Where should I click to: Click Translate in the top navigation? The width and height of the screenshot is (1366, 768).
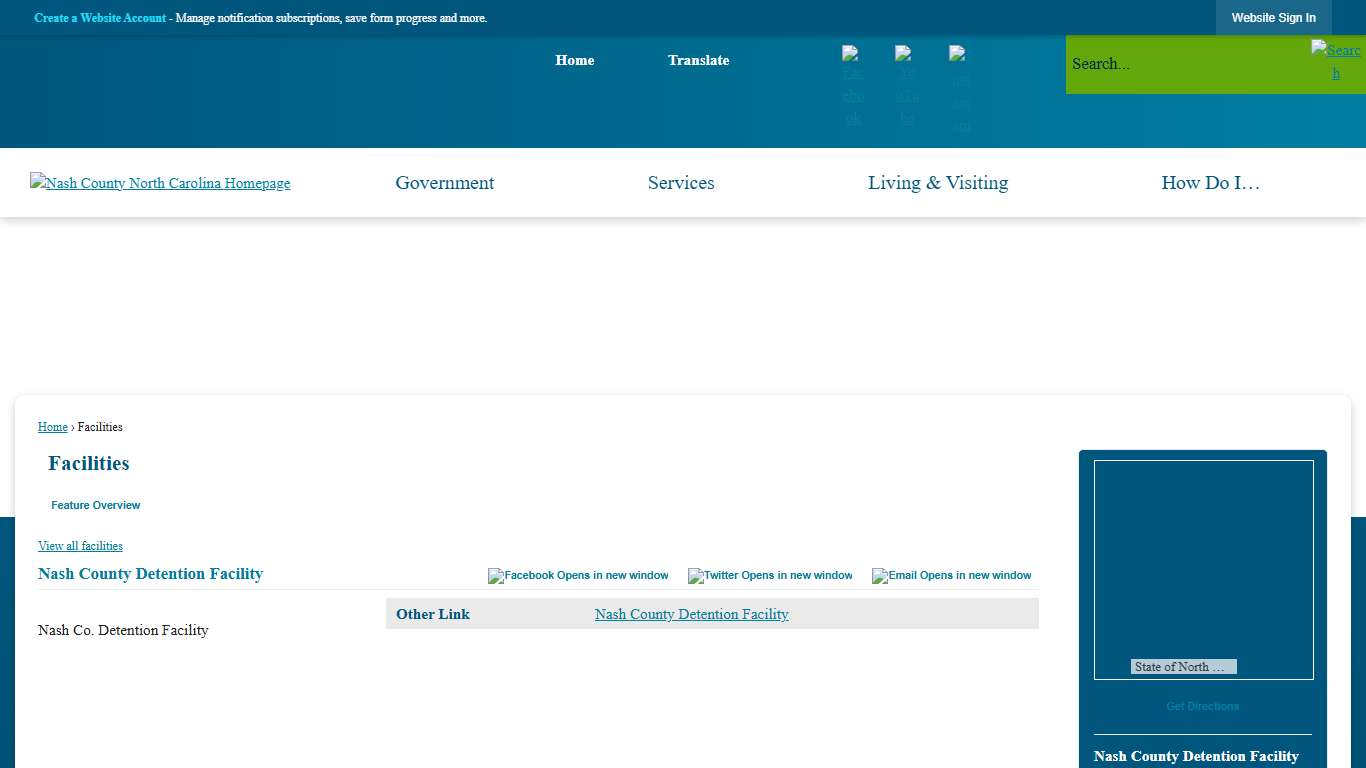click(698, 60)
